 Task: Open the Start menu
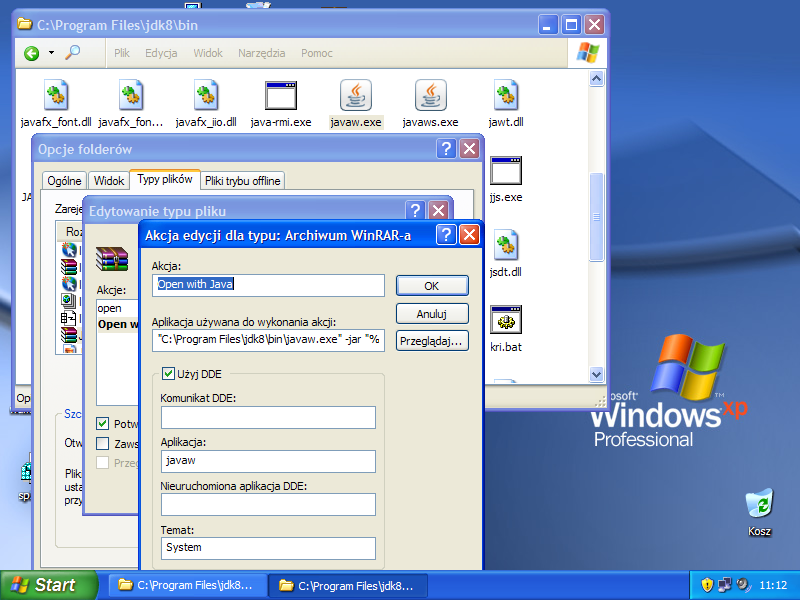coord(48,585)
